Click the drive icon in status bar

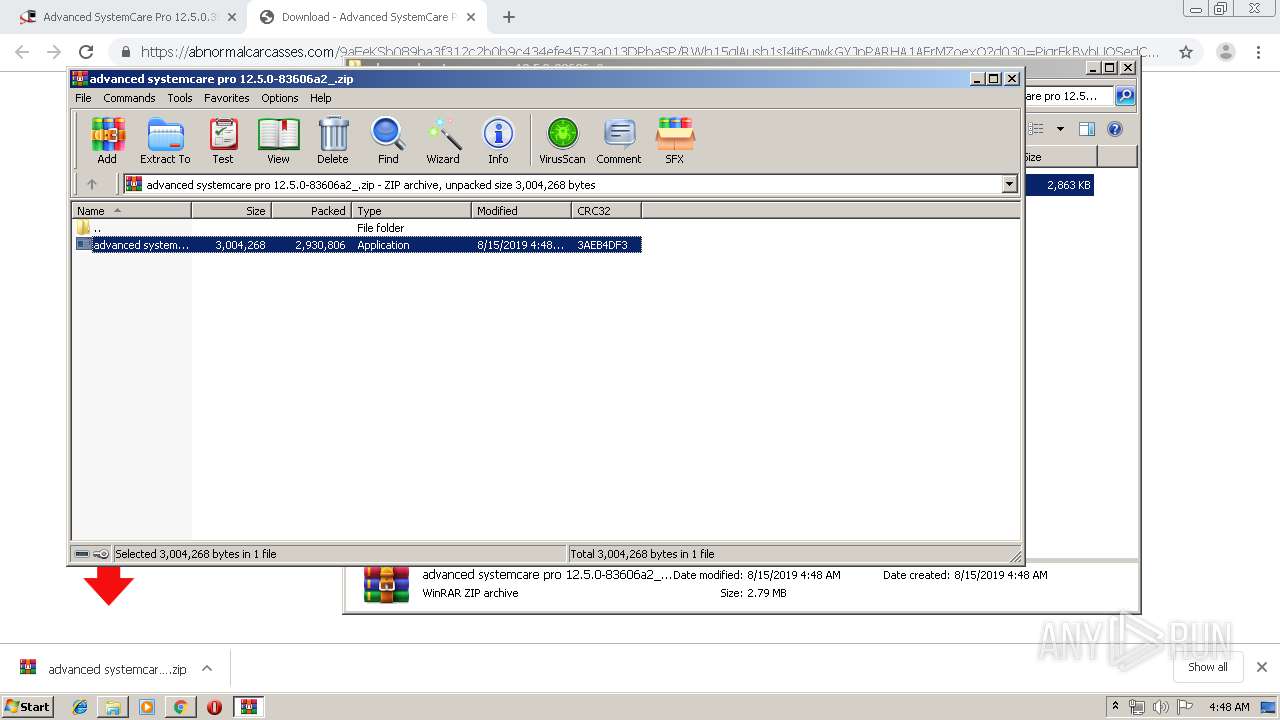pyautogui.click(x=82, y=554)
